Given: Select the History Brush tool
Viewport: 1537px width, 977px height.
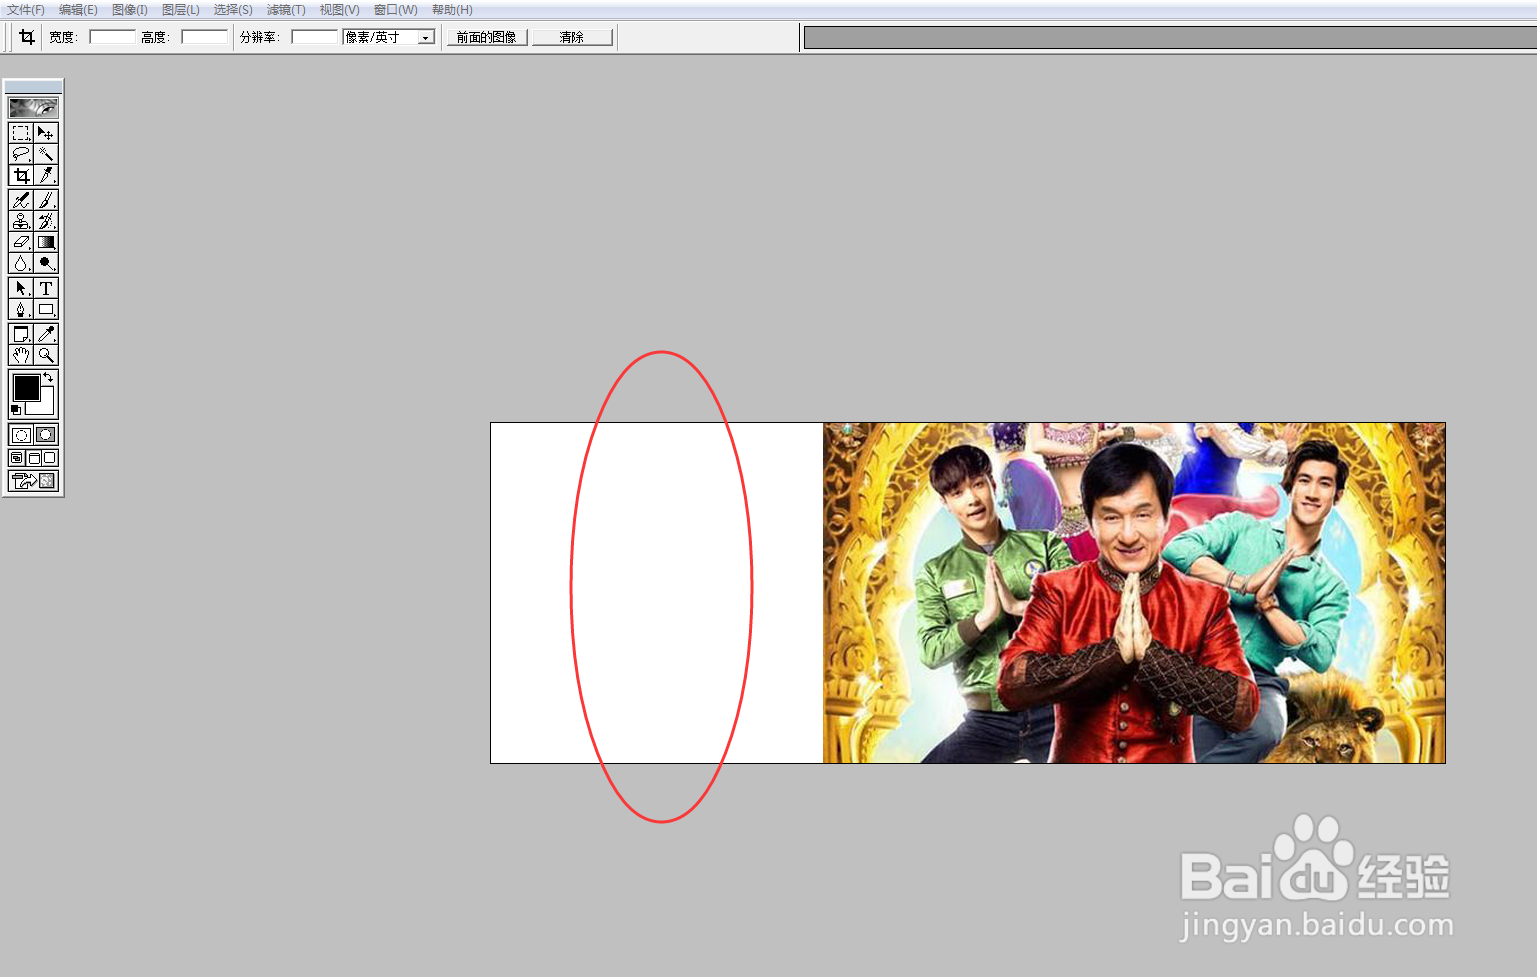Looking at the screenshot, I should point(46,221).
